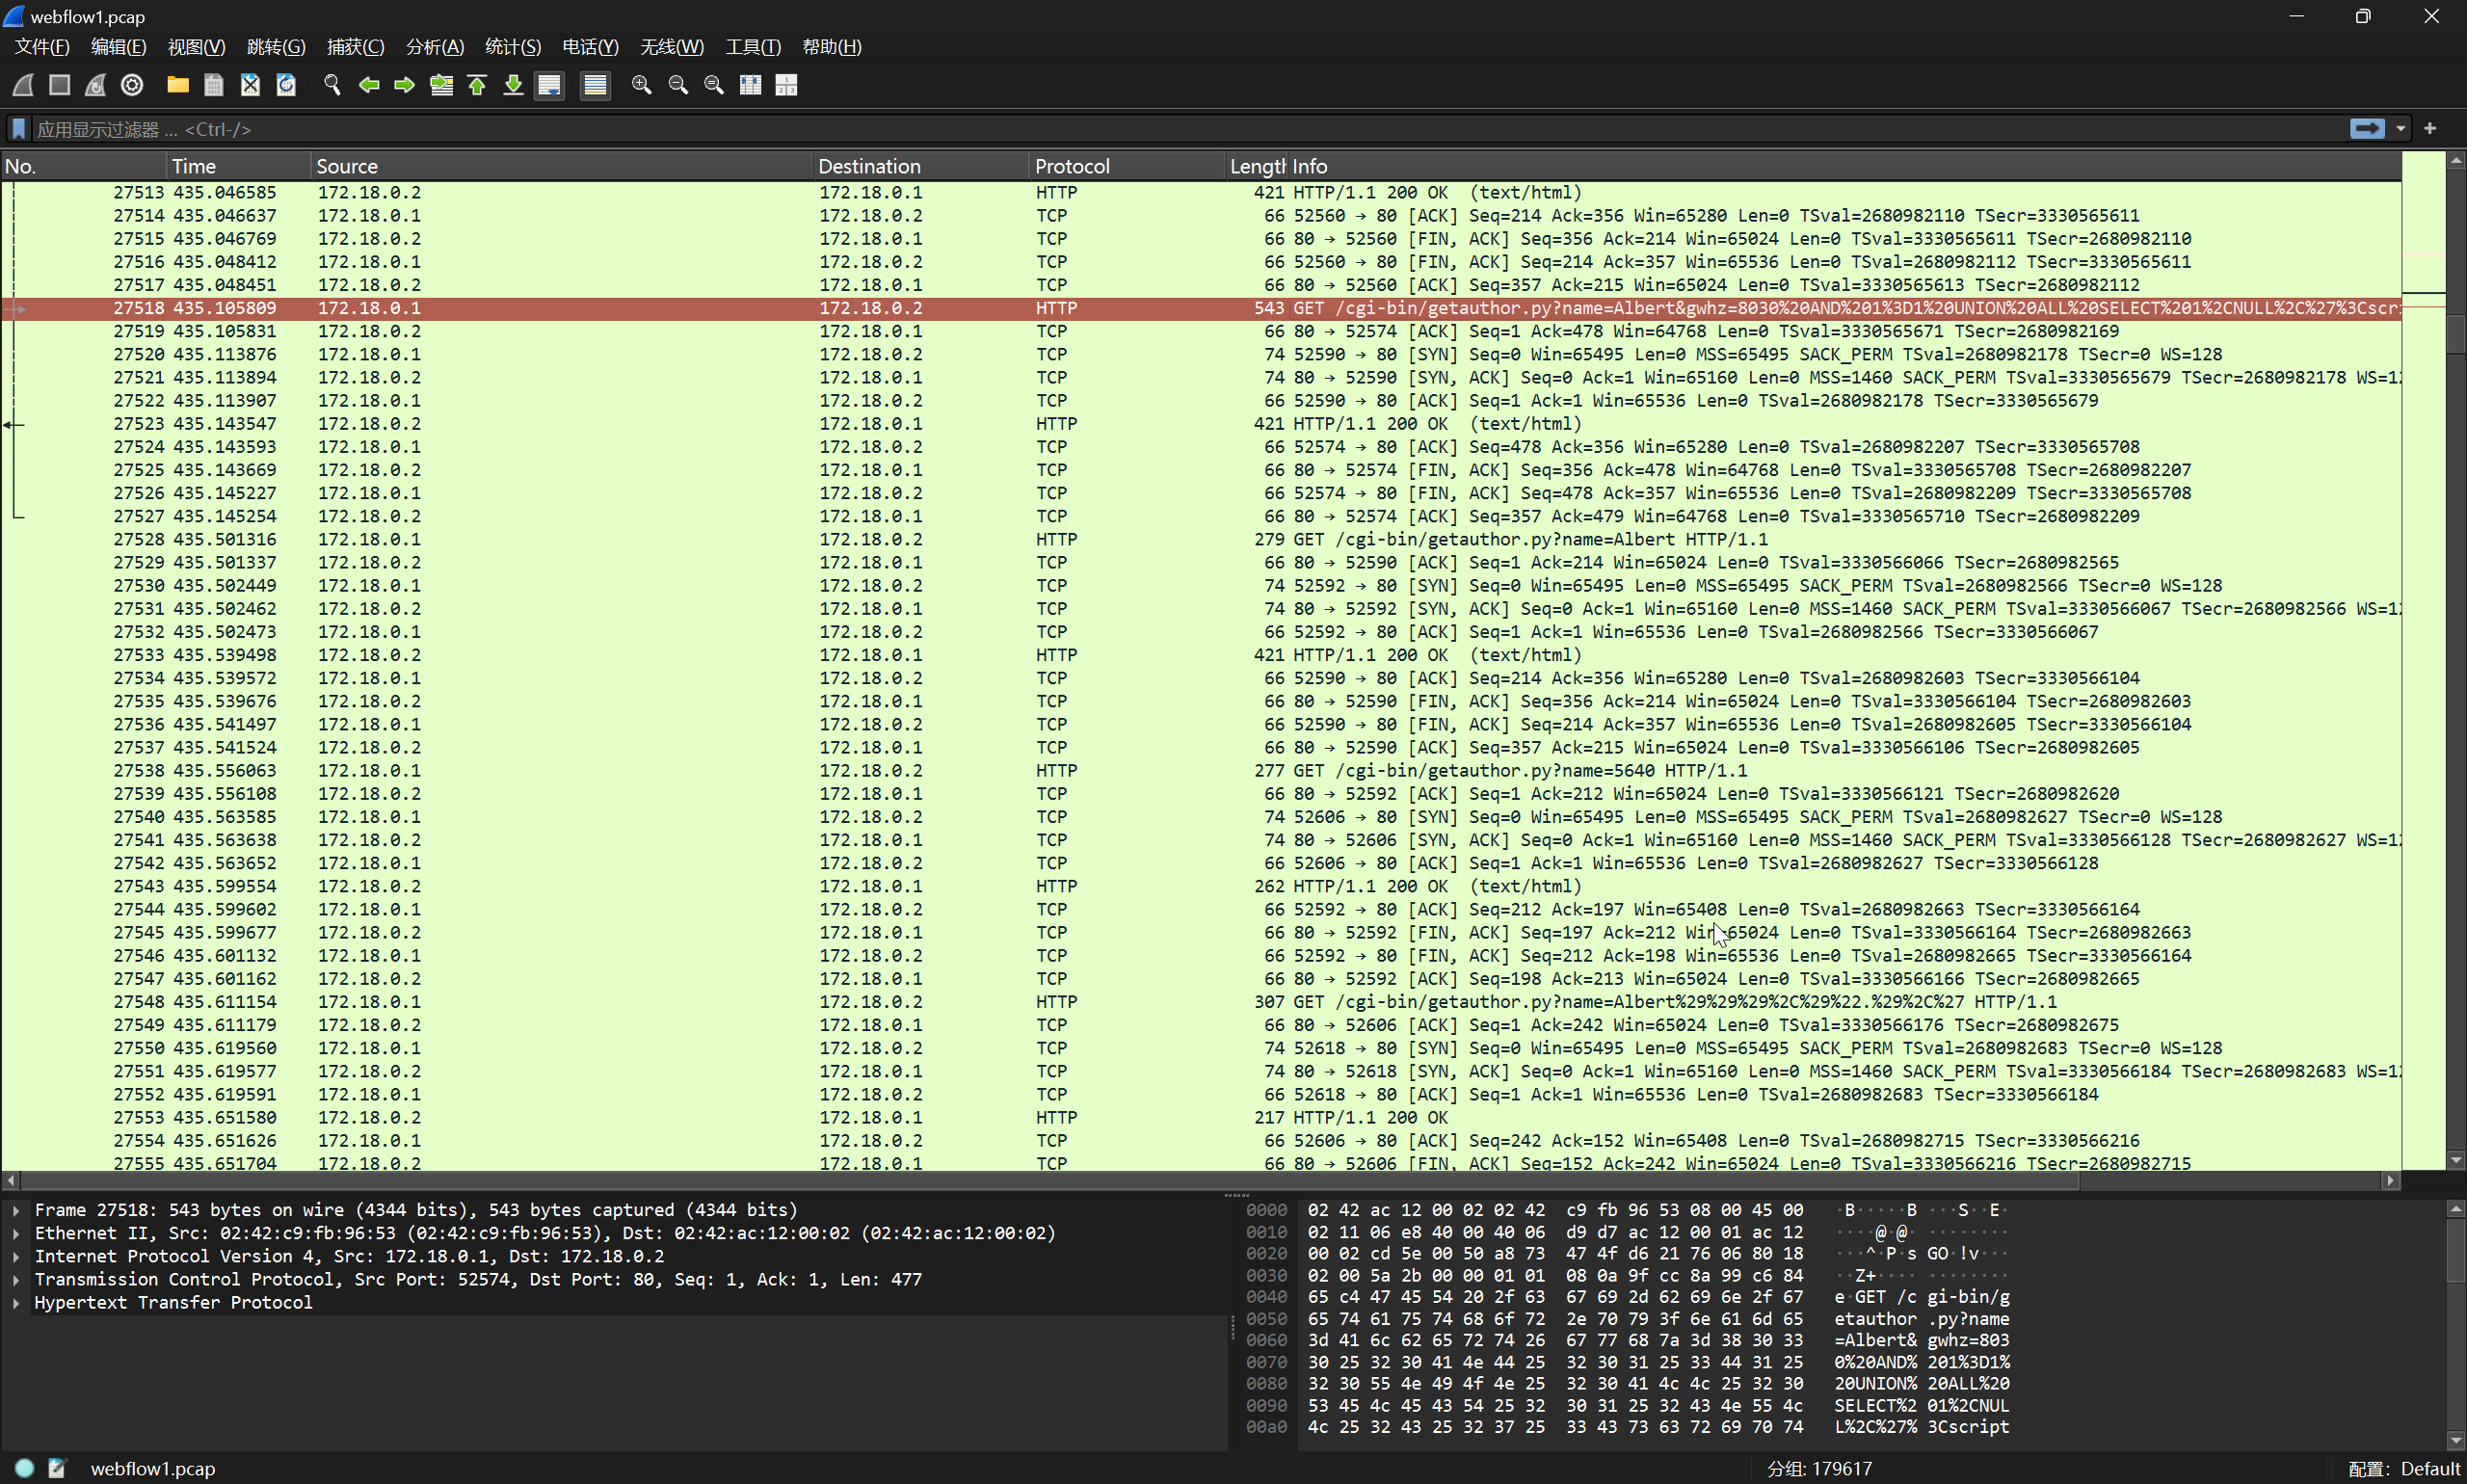Open the 跳转(G) menu

tap(276, 47)
